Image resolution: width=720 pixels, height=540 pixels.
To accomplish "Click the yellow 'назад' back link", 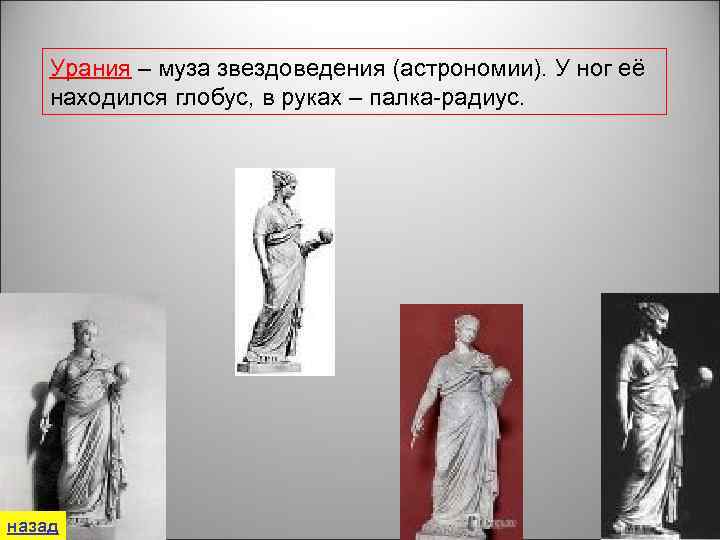I will pyautogui.click(x=33, y=526).
